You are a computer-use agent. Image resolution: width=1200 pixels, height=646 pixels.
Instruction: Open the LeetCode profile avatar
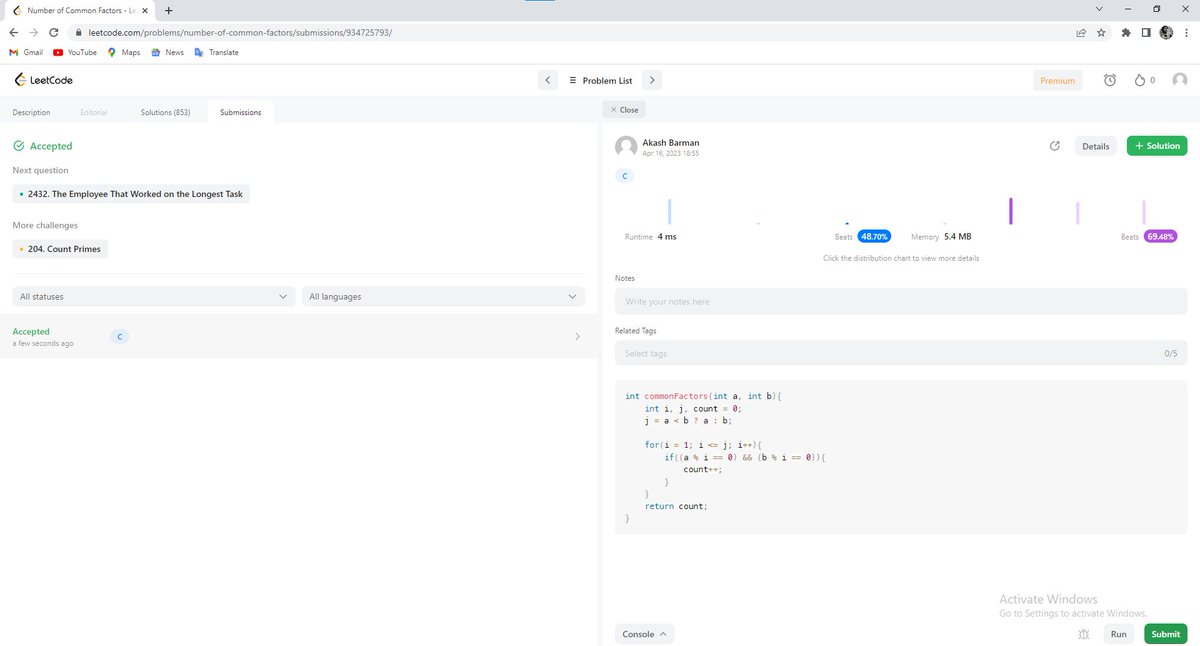point(1180,80)
